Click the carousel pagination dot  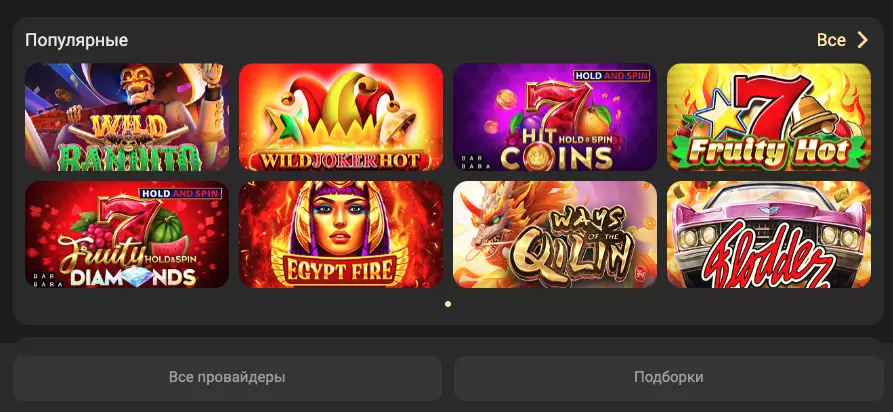pyautogui.click(x=448, y=304)
